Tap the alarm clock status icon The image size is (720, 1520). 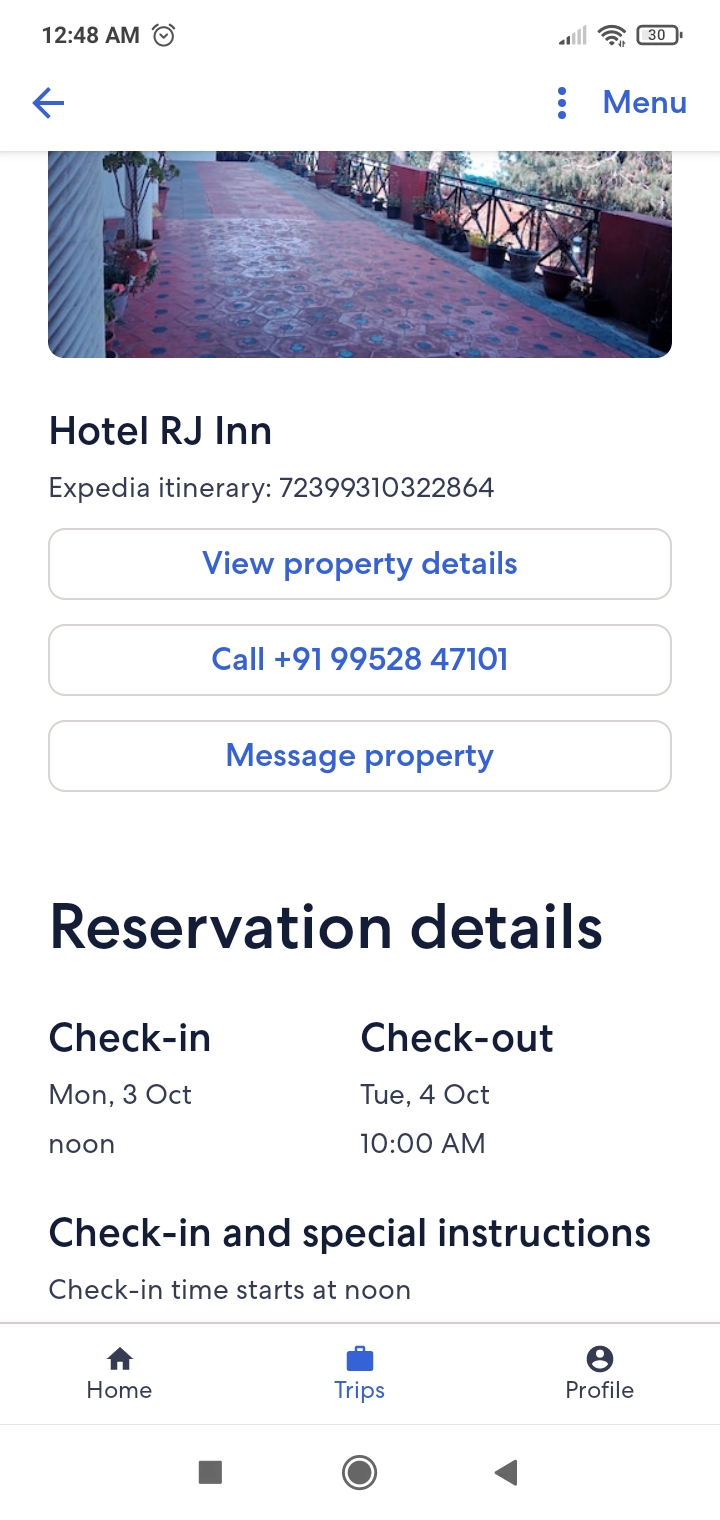[x=163, y=35]
